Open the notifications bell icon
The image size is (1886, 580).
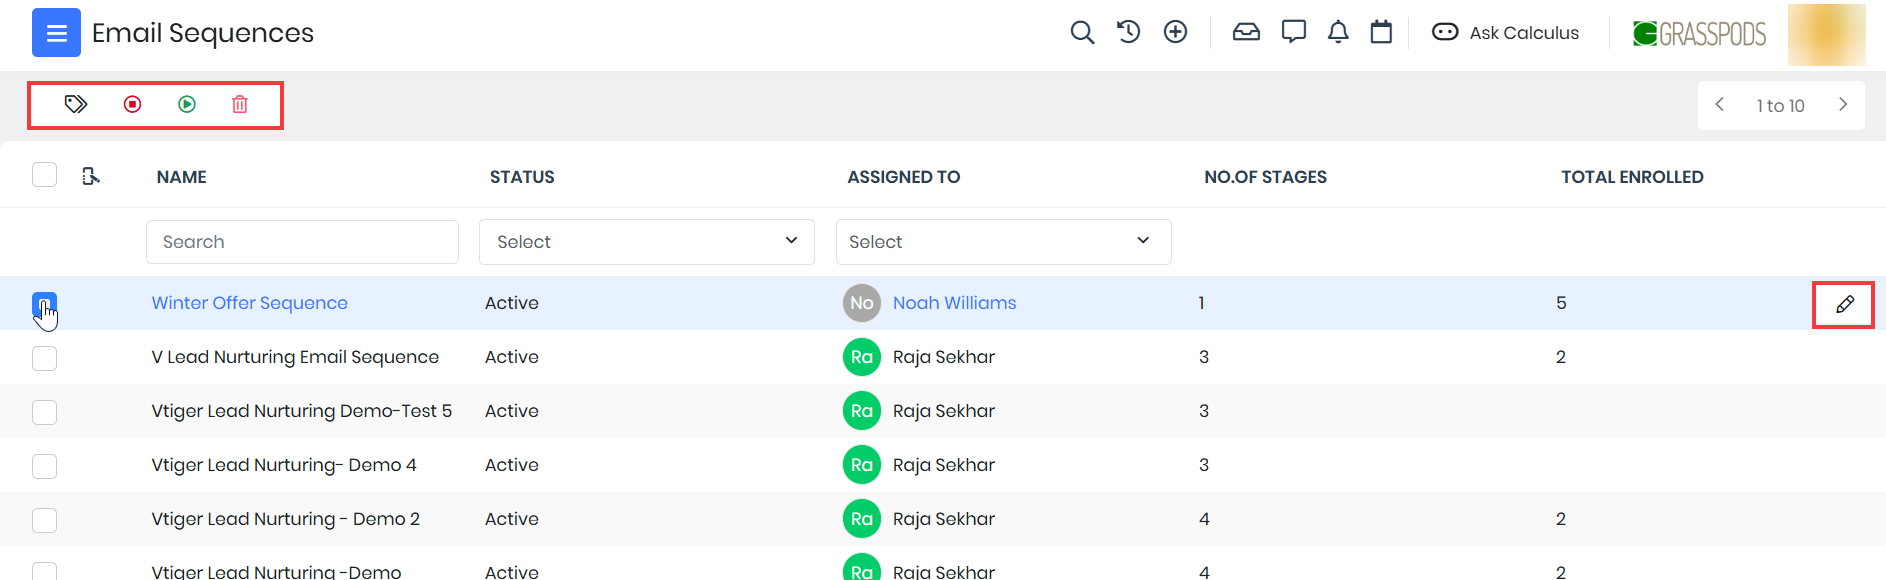pyautogui.click(x=1338, y=32)
